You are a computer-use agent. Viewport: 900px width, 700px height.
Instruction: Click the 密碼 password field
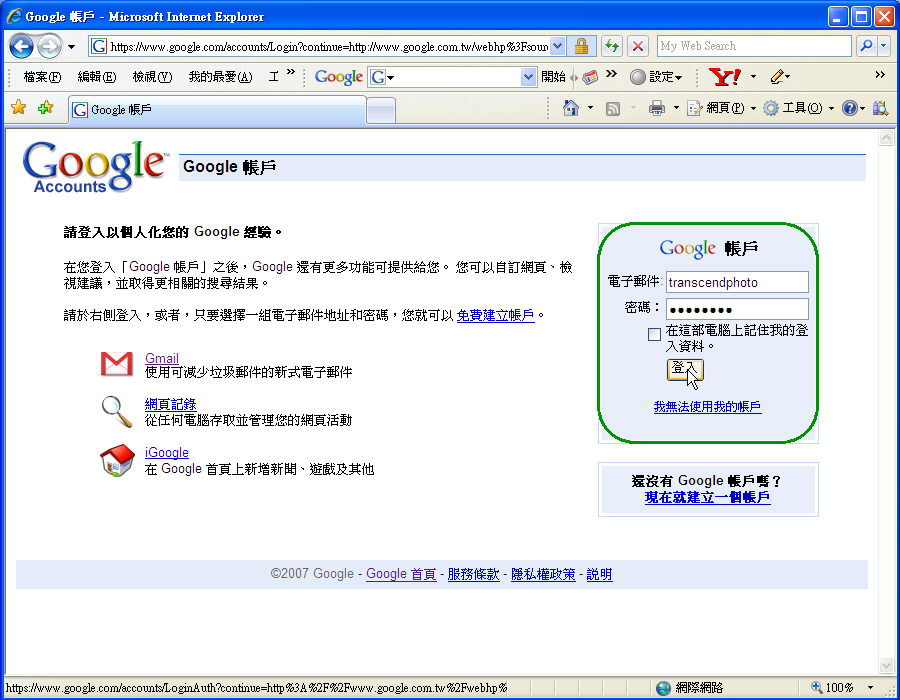coord(737,309)
